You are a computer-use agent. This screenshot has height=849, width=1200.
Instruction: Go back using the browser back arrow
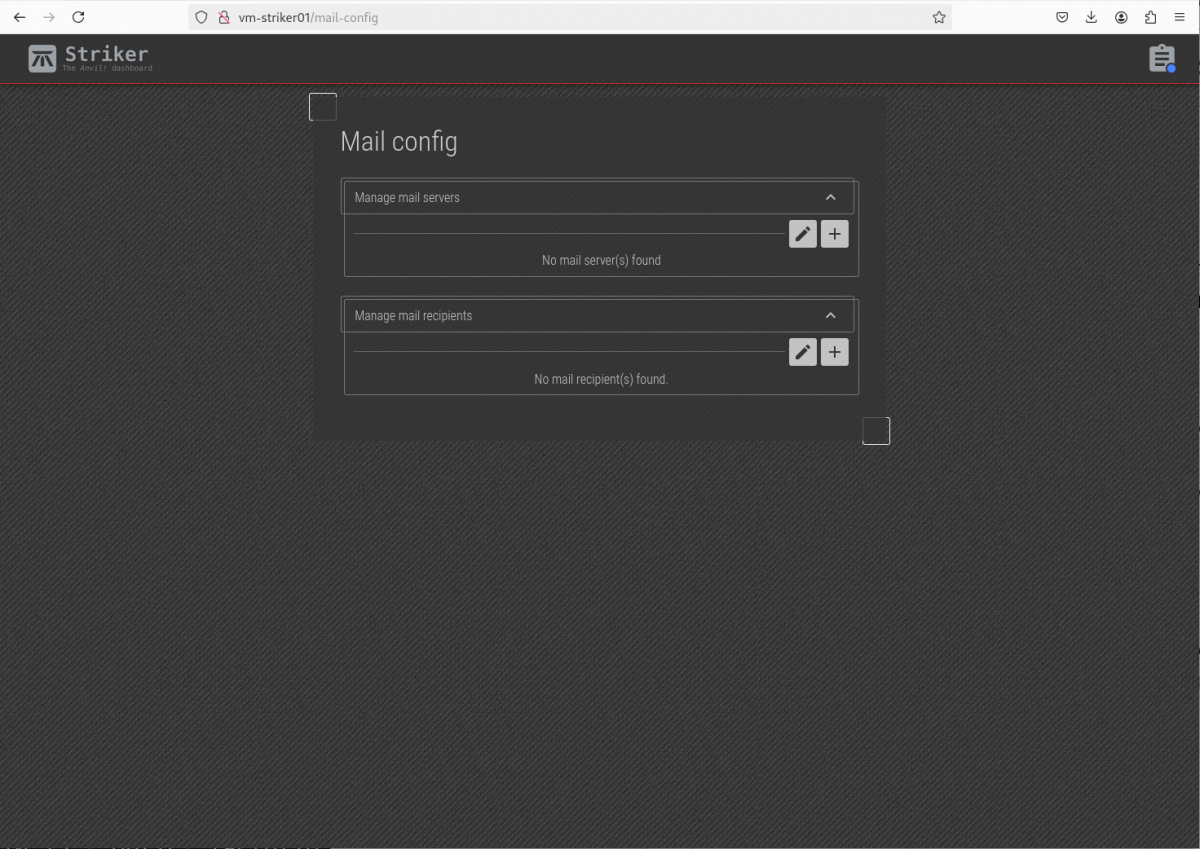(x=19, y=17)
